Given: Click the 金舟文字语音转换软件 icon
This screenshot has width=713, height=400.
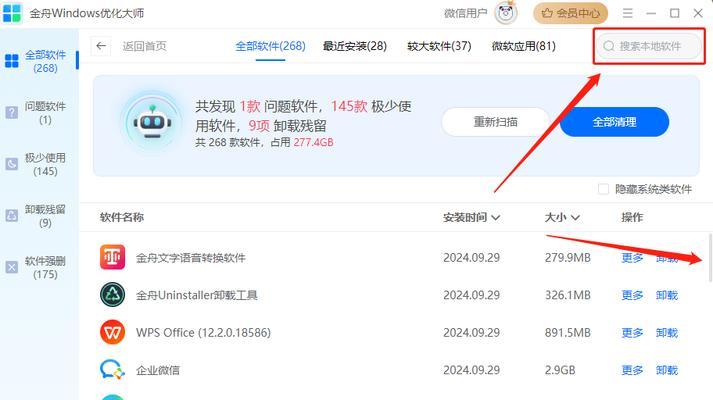Looking at the screenshot, I should 112,257.
